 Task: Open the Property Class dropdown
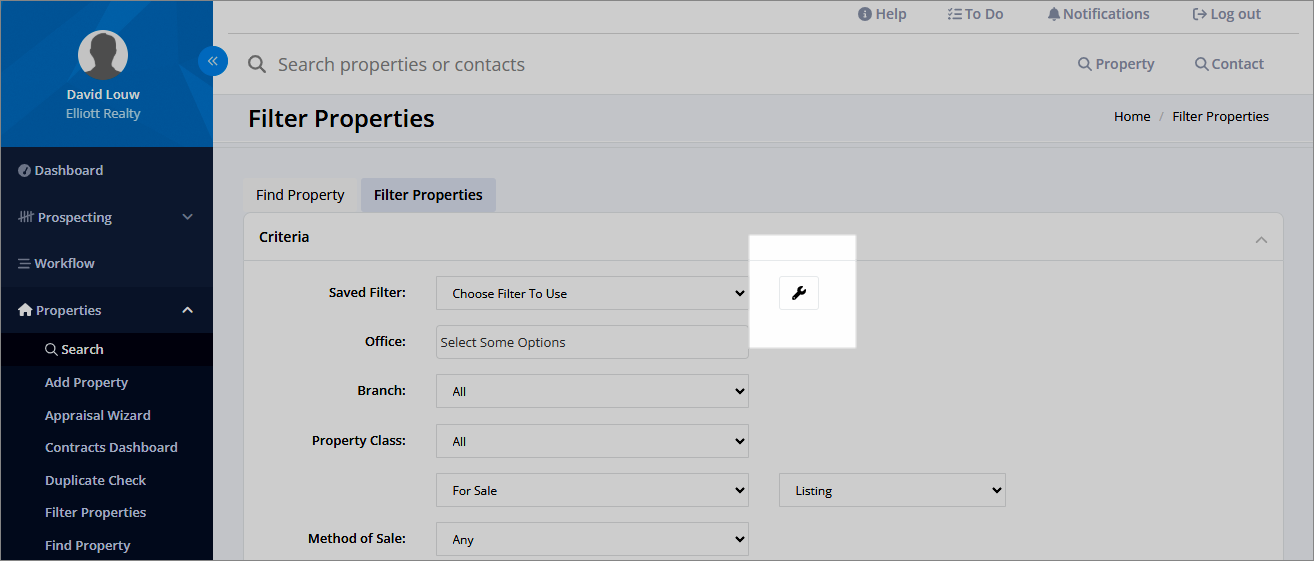[x=592, y=441]
